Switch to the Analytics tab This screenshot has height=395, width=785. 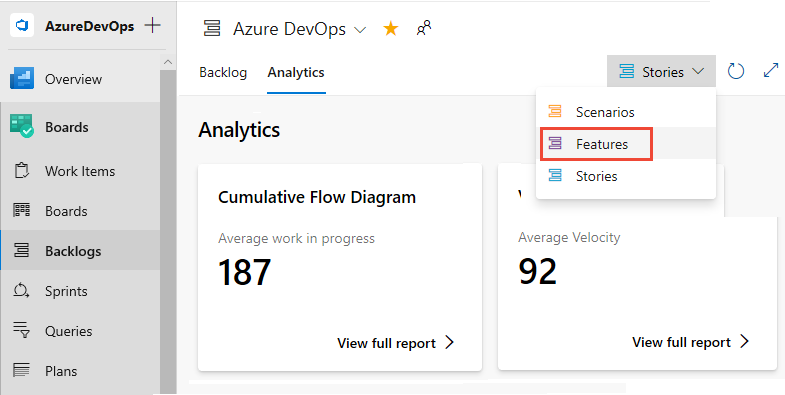coord(296,73)
